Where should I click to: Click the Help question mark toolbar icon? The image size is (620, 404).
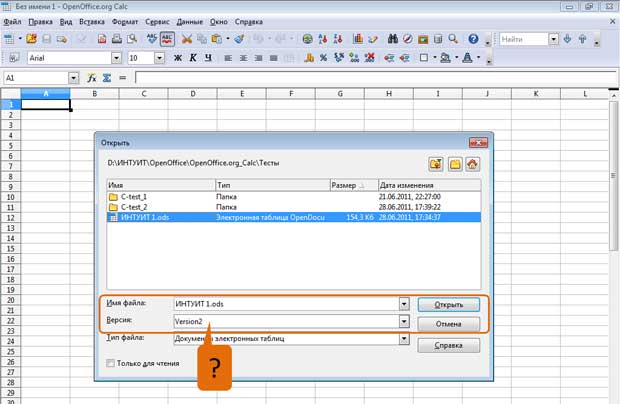[473, 39]
